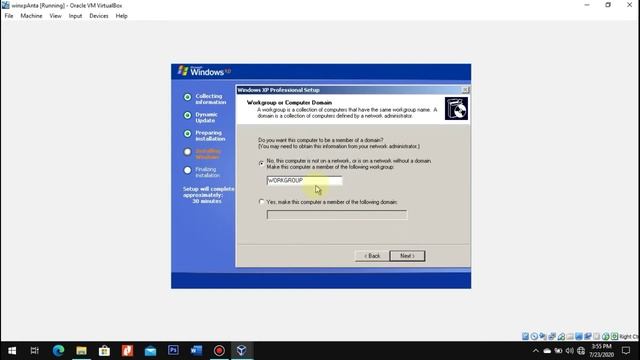Open the Help menu

[121, 16]
